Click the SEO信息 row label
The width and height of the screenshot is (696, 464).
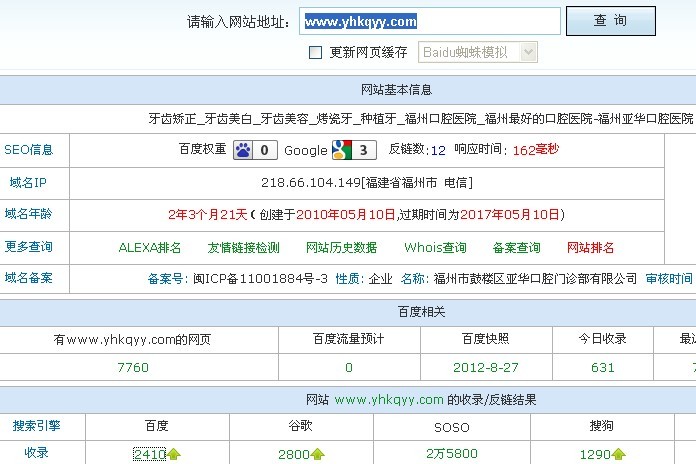29,150
